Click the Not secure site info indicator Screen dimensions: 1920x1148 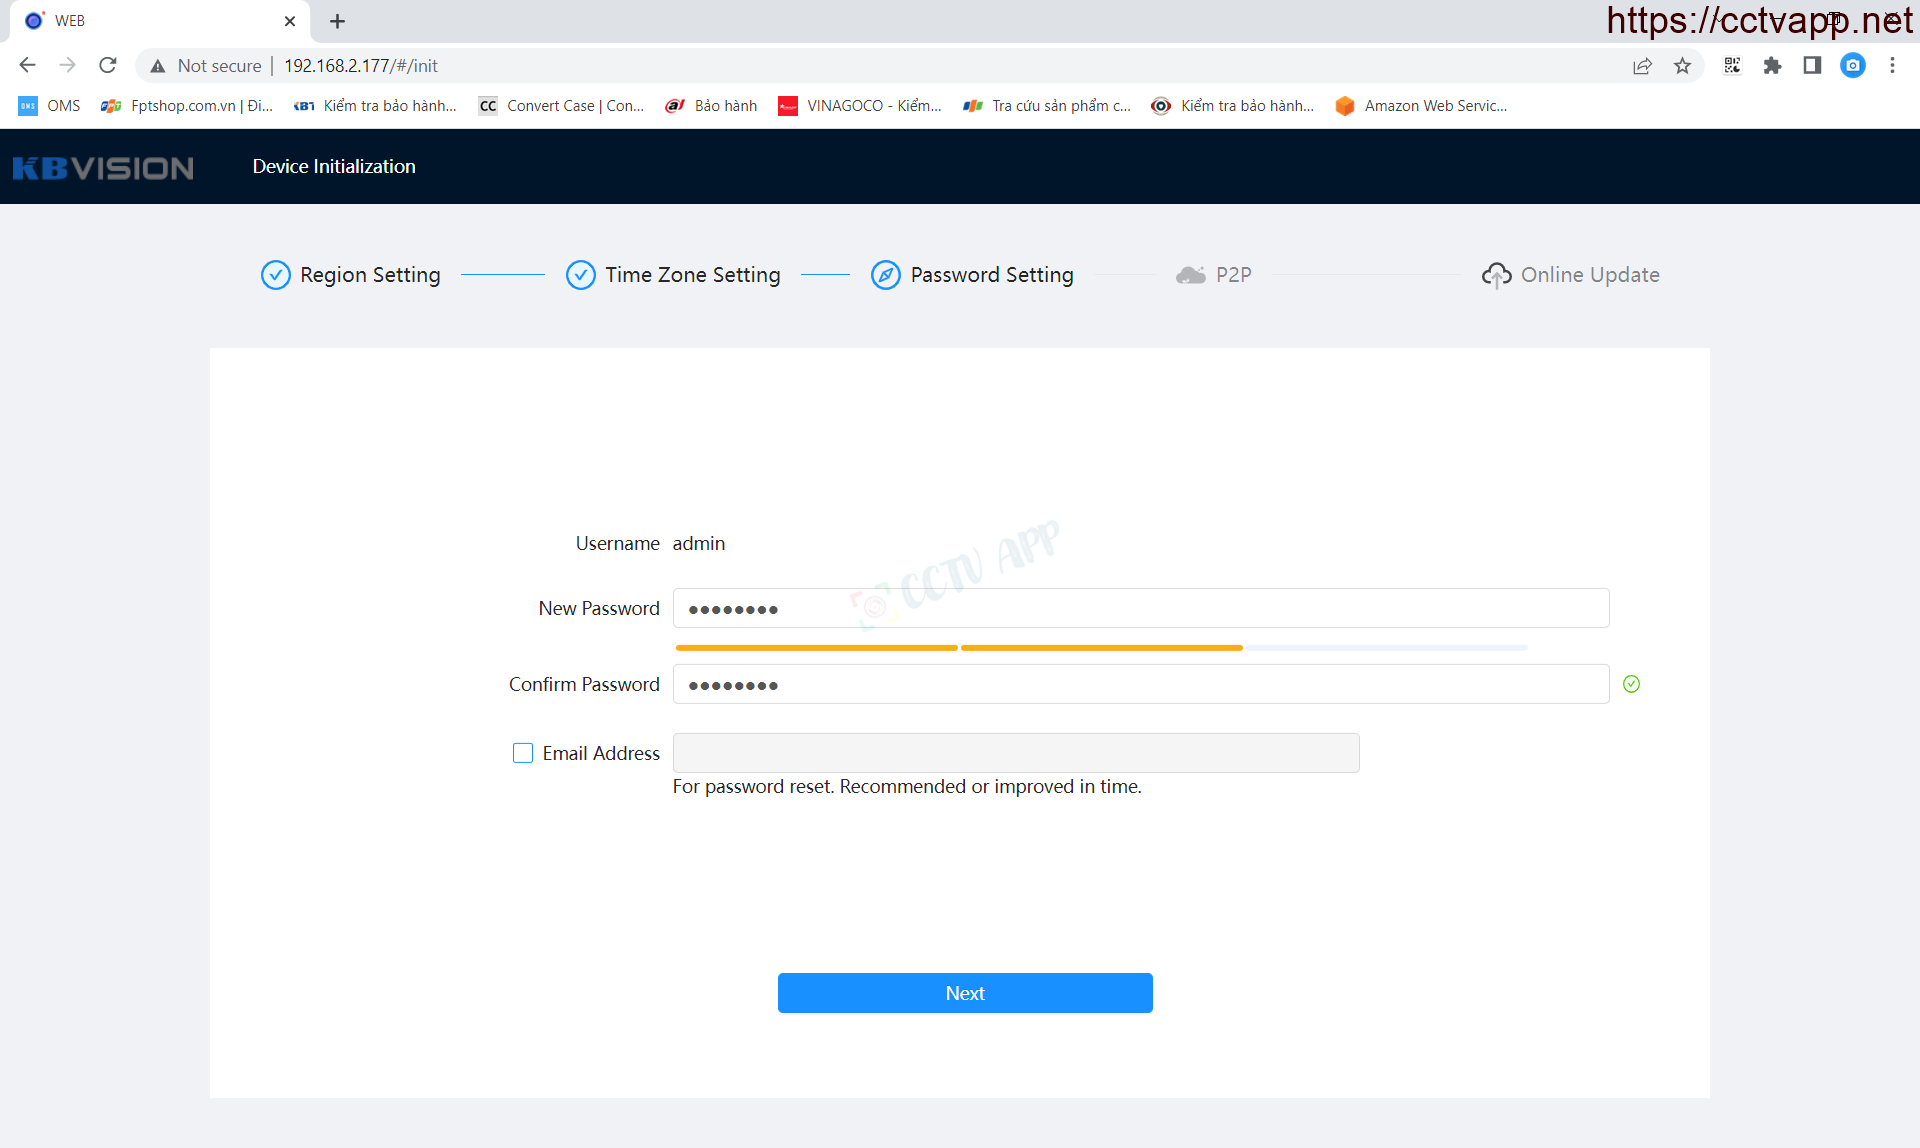(x=206, y=66)
